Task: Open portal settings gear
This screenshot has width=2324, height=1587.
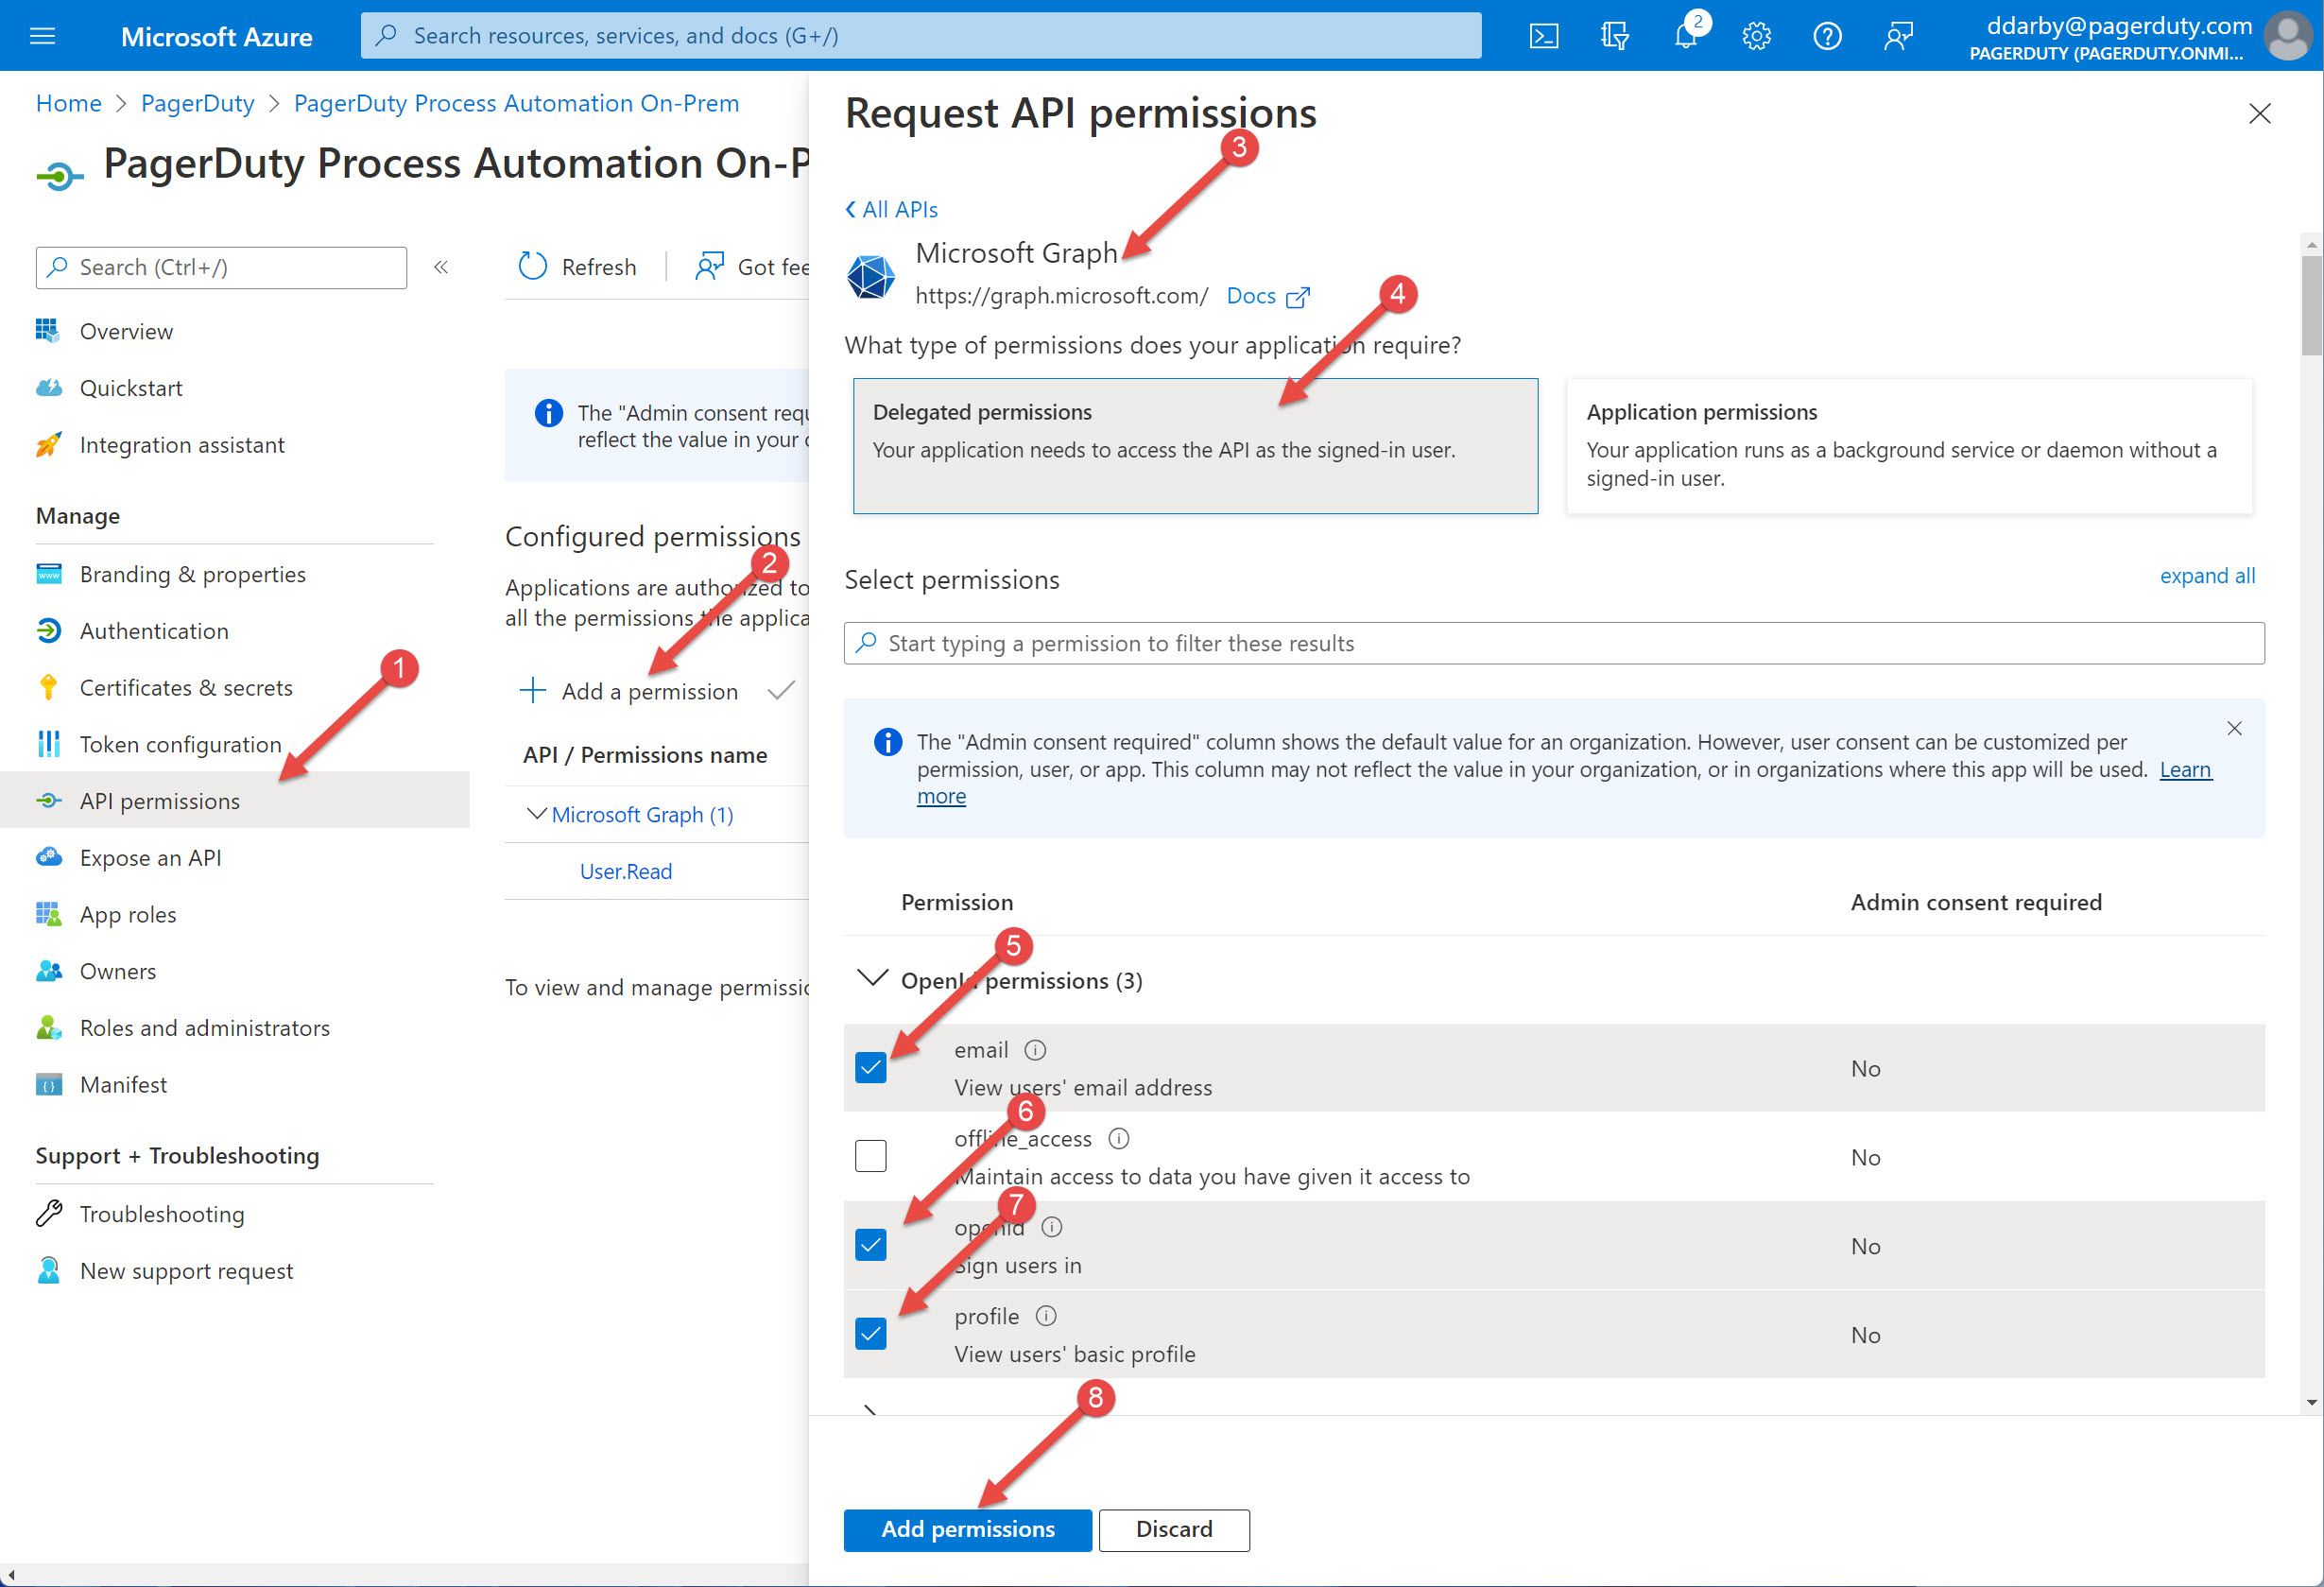Action: pos(1756,36)
